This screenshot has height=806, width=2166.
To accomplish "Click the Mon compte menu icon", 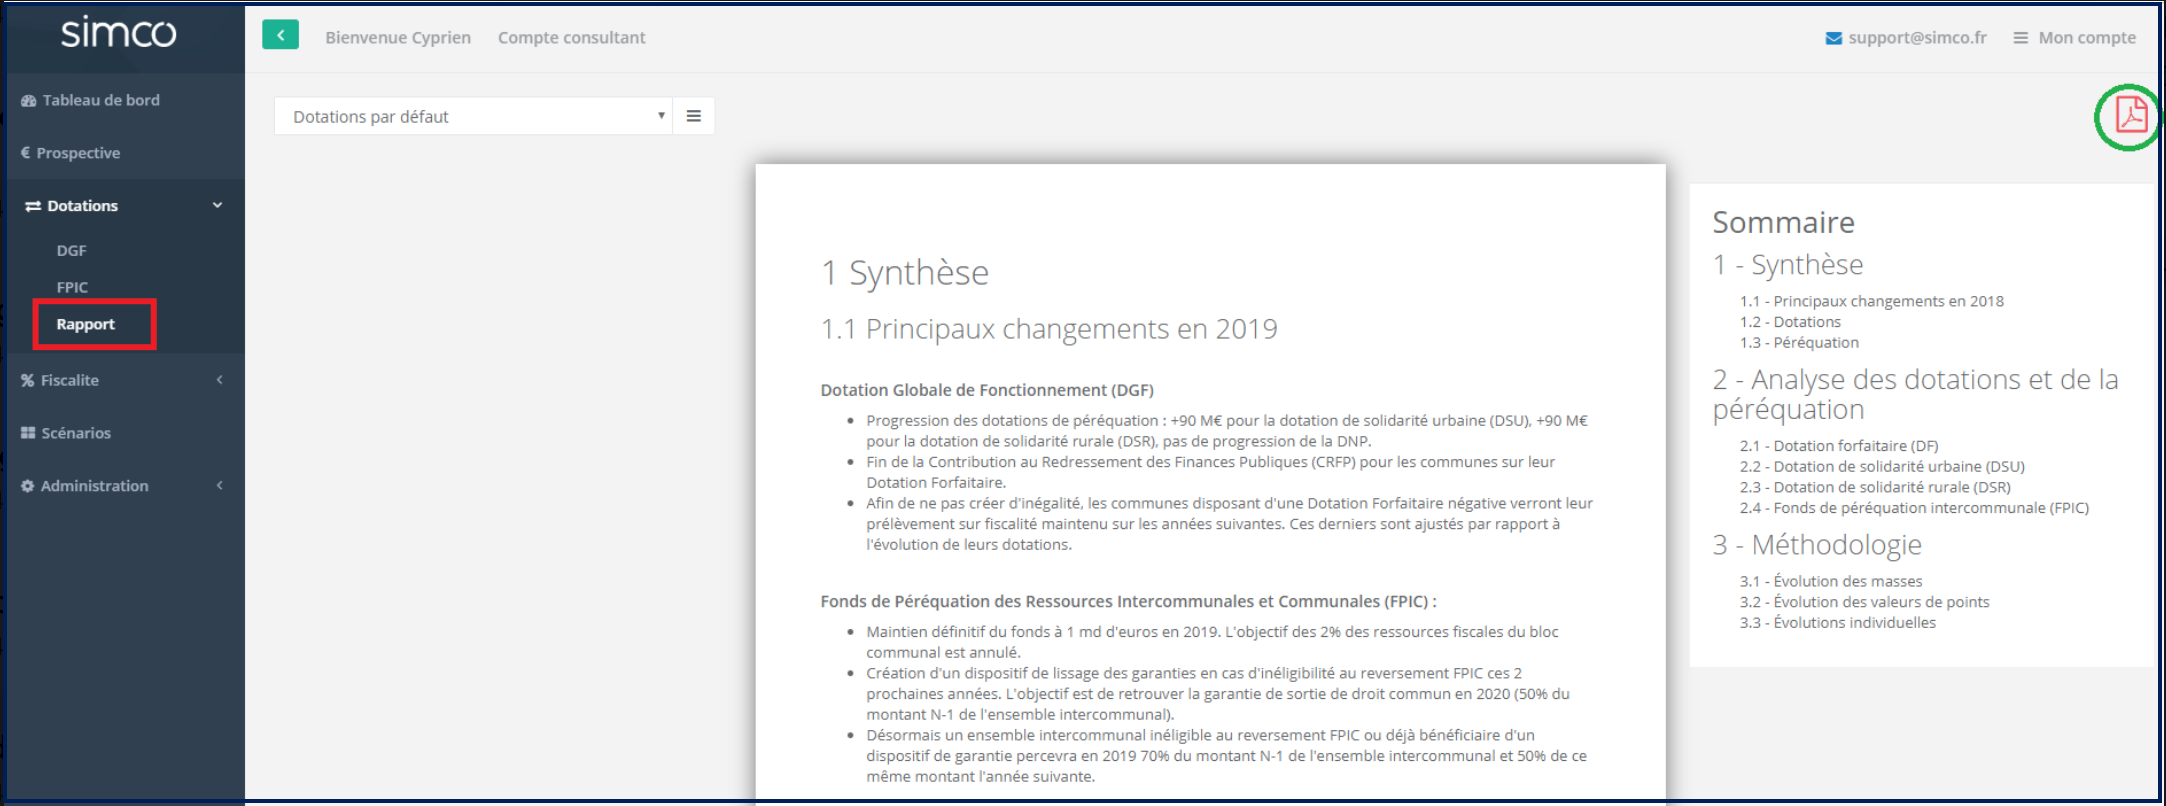I will [2020, 38].
